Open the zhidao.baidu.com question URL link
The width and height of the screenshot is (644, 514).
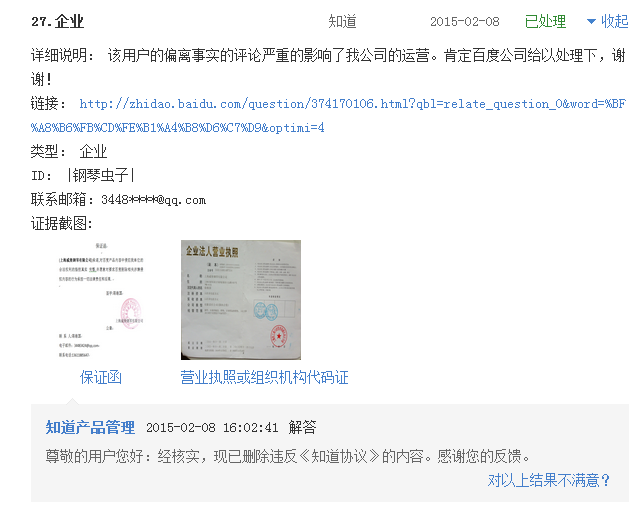point(352,104)
